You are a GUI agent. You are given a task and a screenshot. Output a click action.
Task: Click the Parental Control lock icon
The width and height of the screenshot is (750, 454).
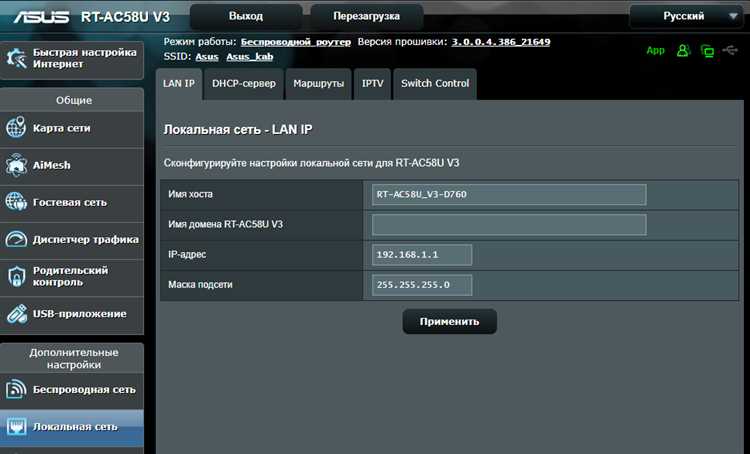coord(16,277)
